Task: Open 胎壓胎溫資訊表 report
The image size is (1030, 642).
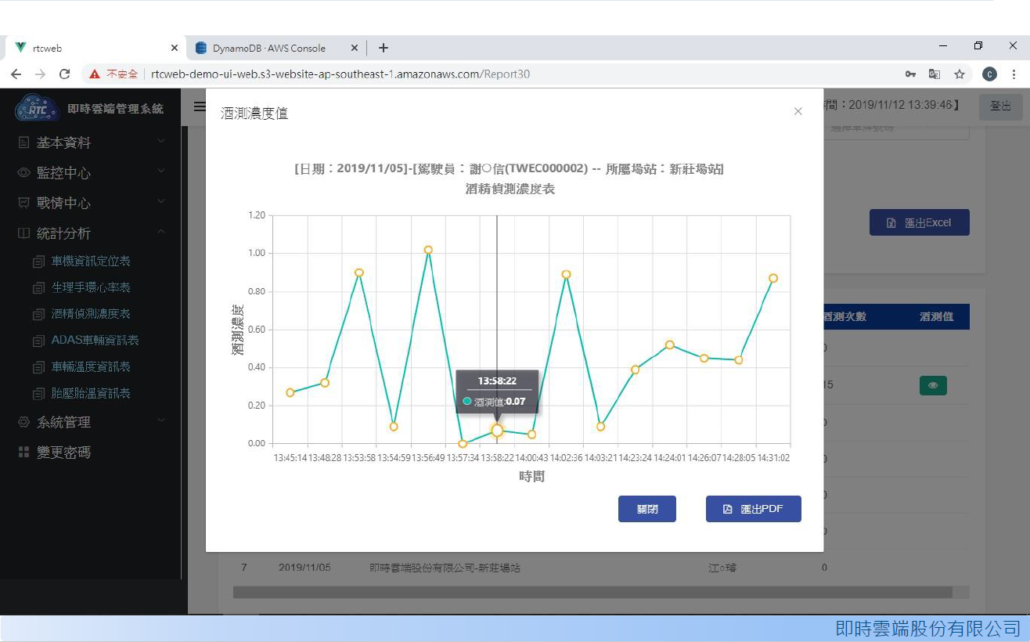Action: click(x=91, y=393)
